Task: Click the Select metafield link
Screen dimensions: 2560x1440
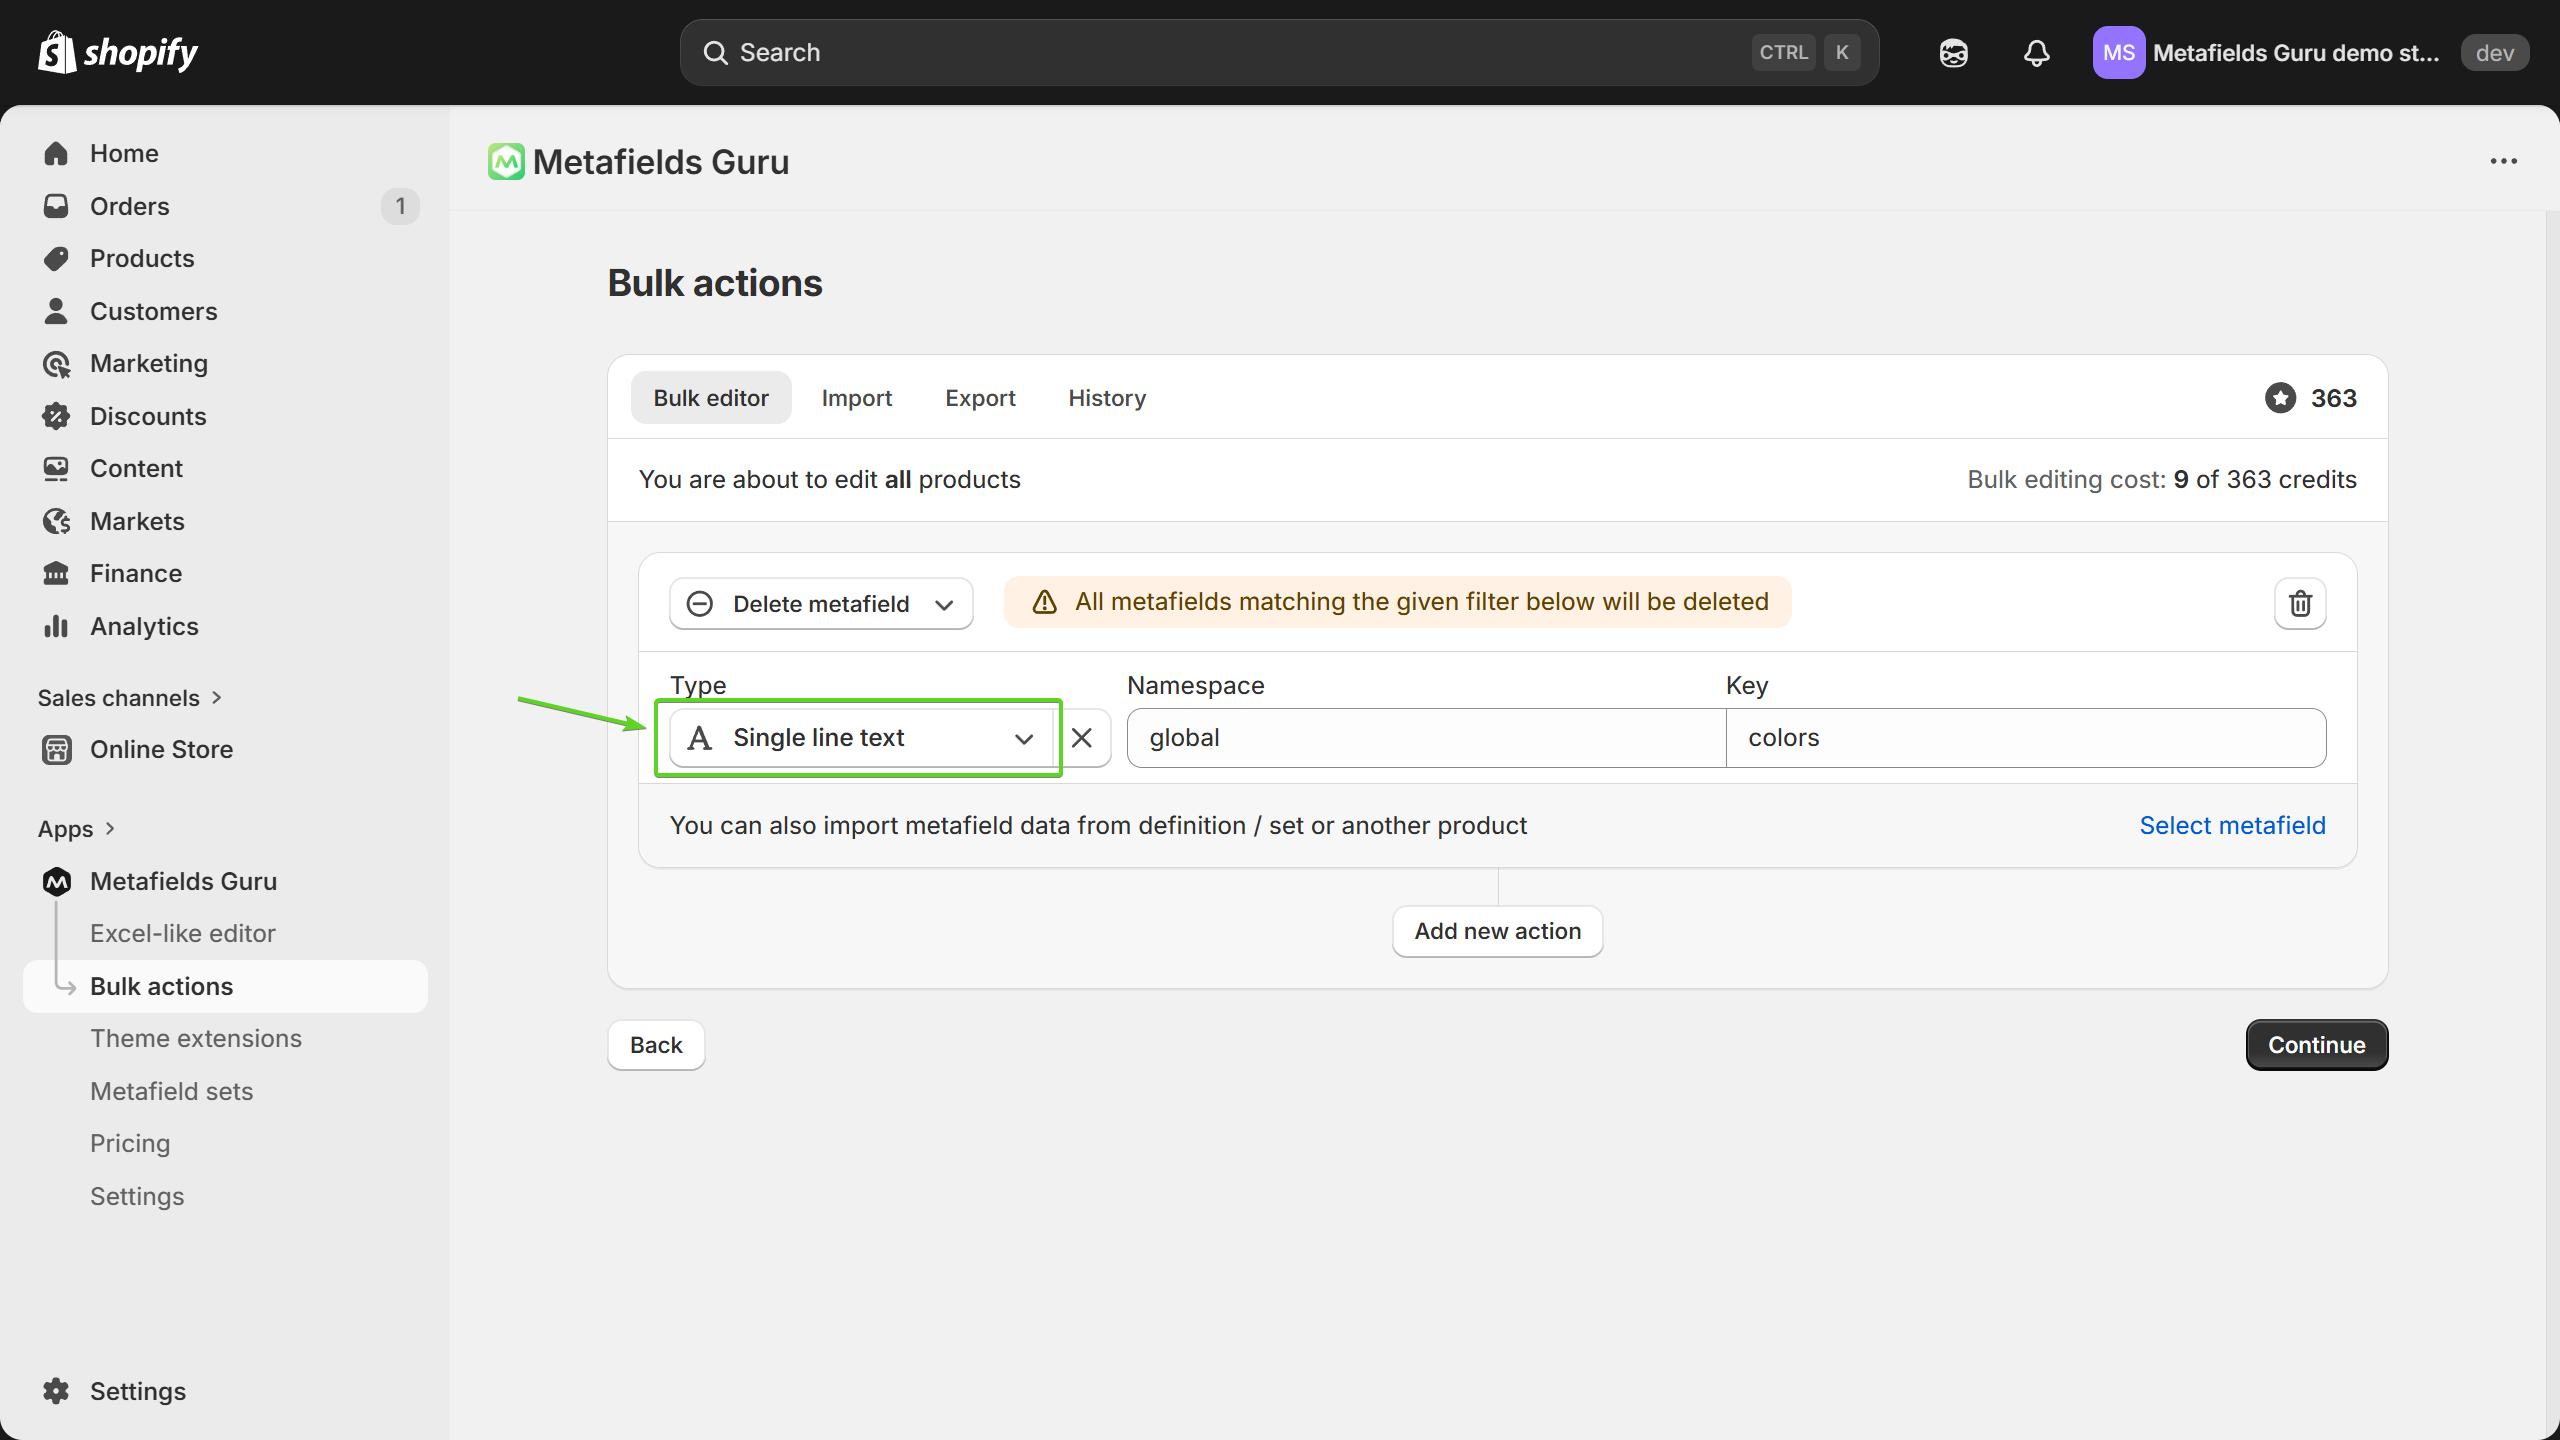Action: point(2232,825)
